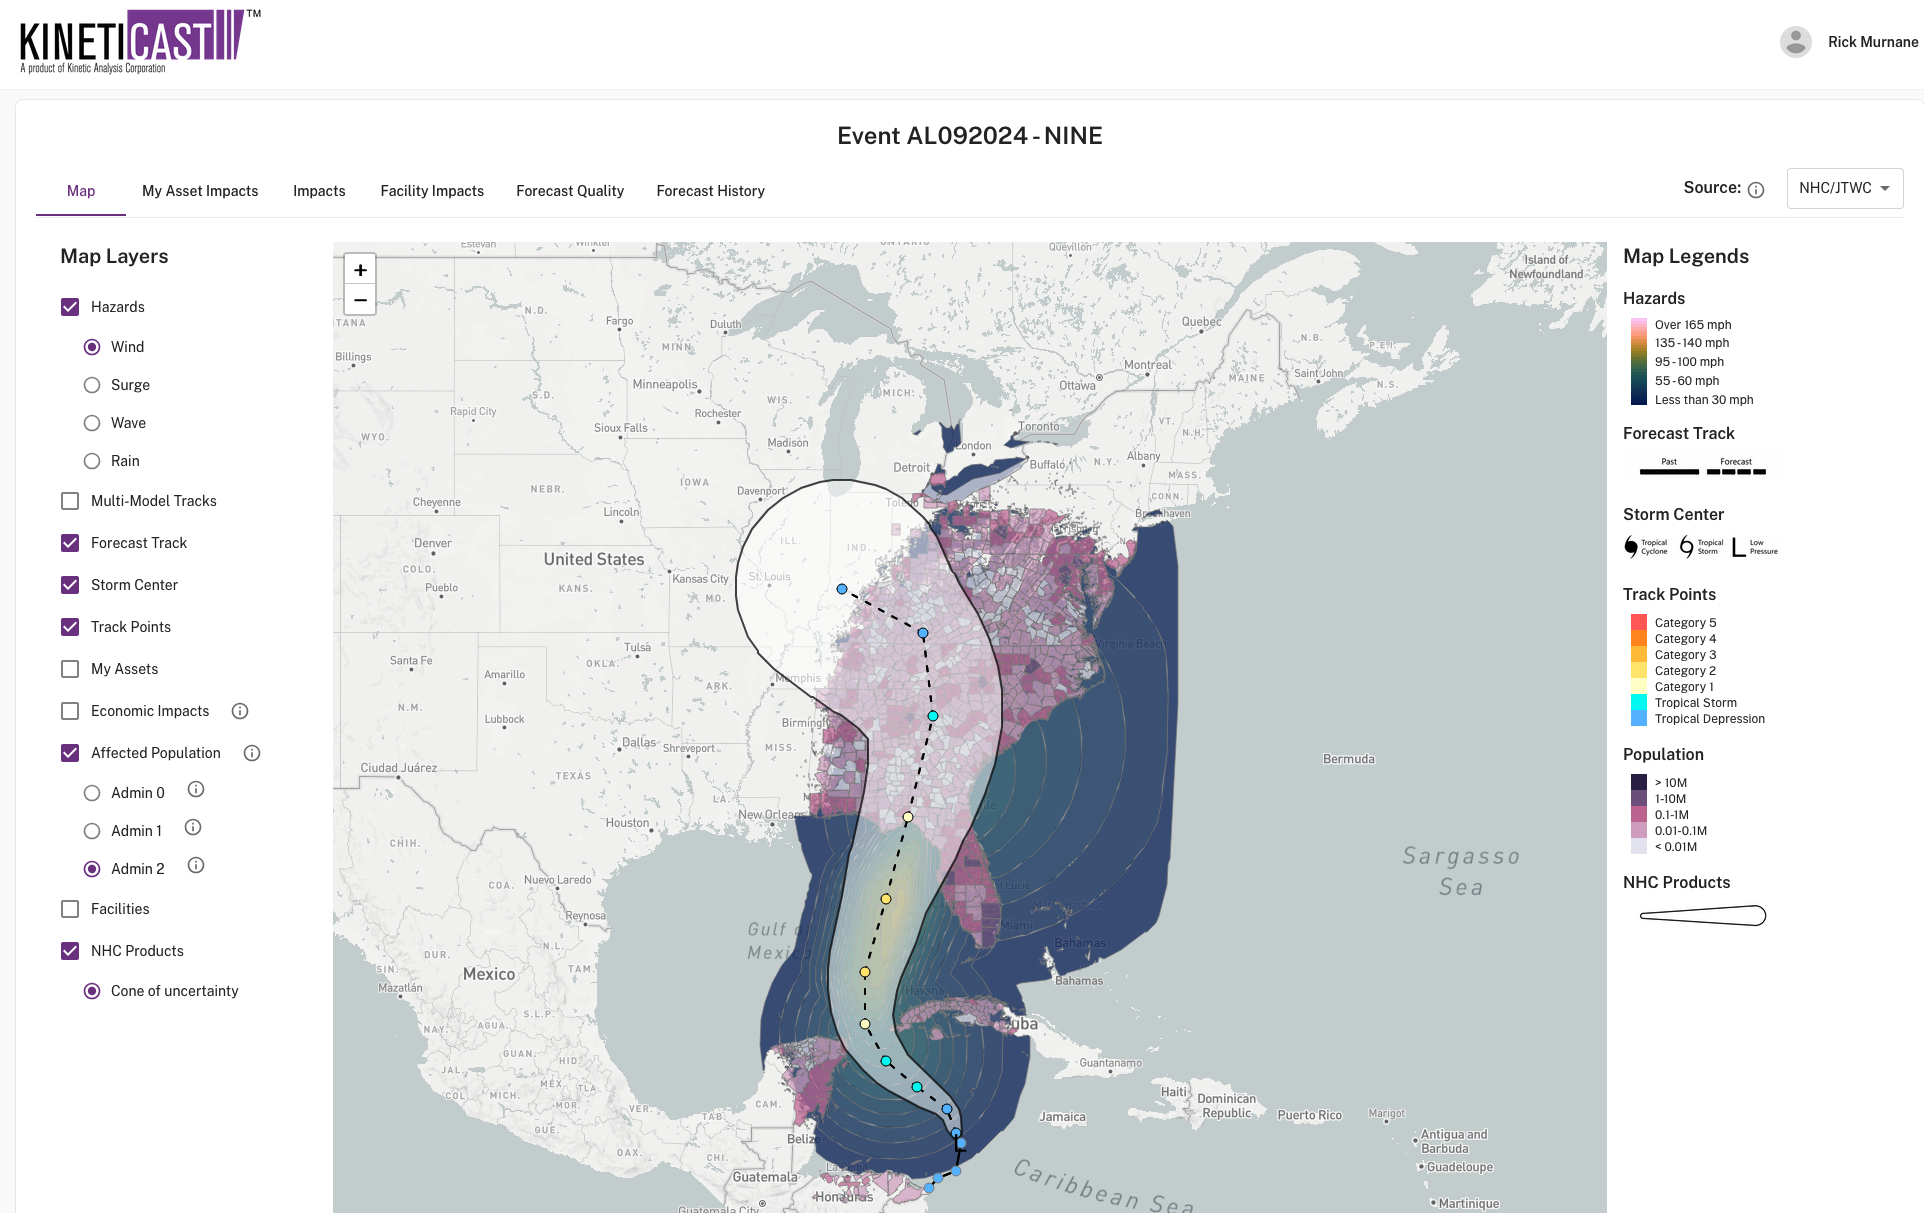Click the map zoom in plus button
1924x1213 pixels.
(360, 270)
